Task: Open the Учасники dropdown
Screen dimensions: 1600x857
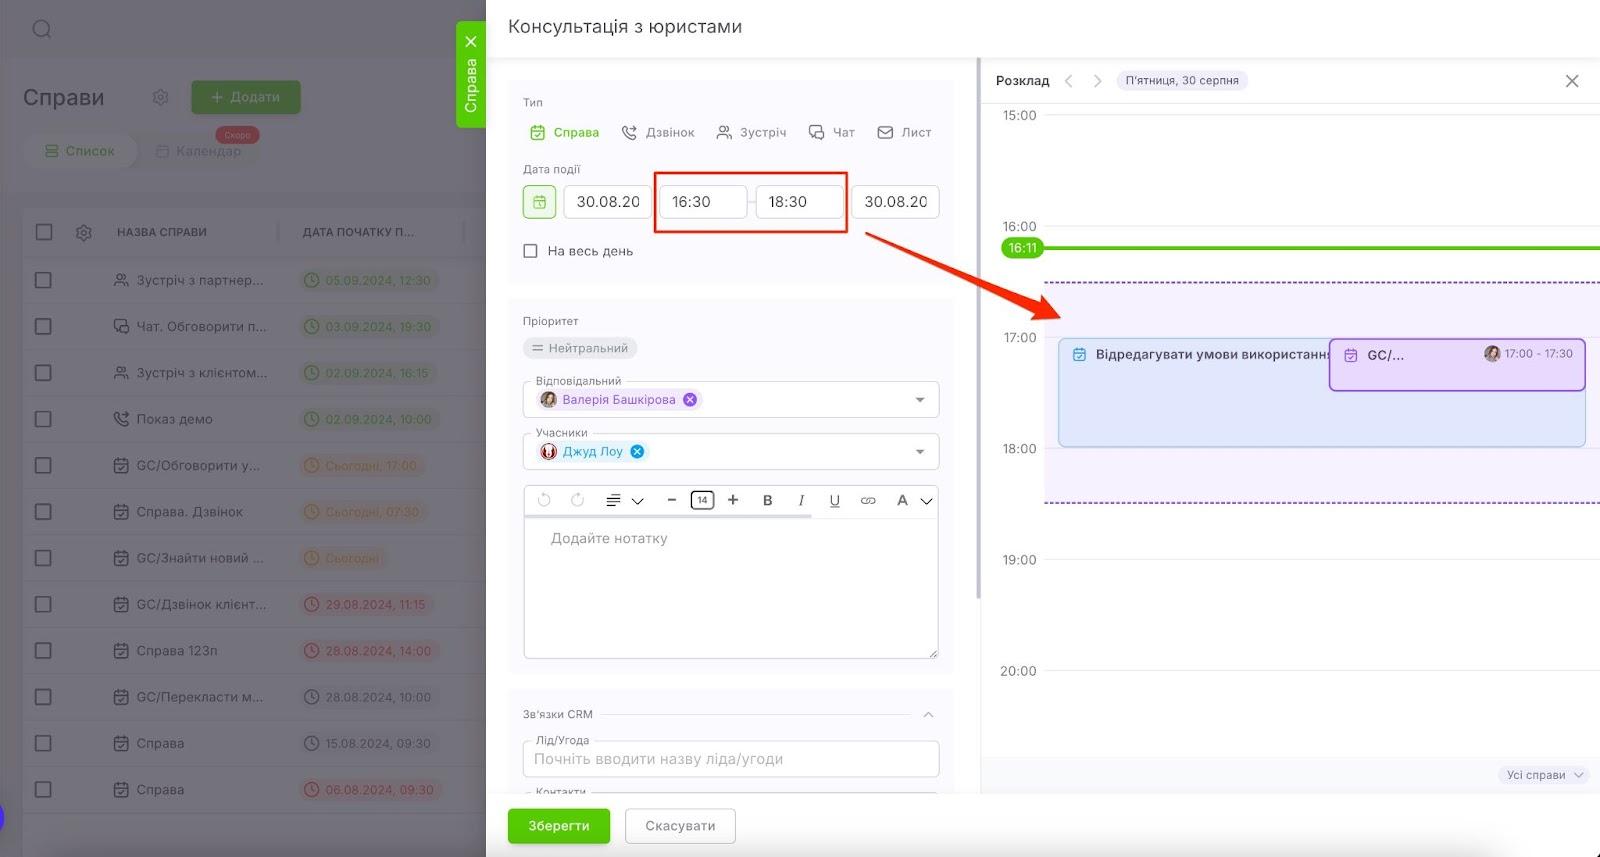Action: point(920,452)
